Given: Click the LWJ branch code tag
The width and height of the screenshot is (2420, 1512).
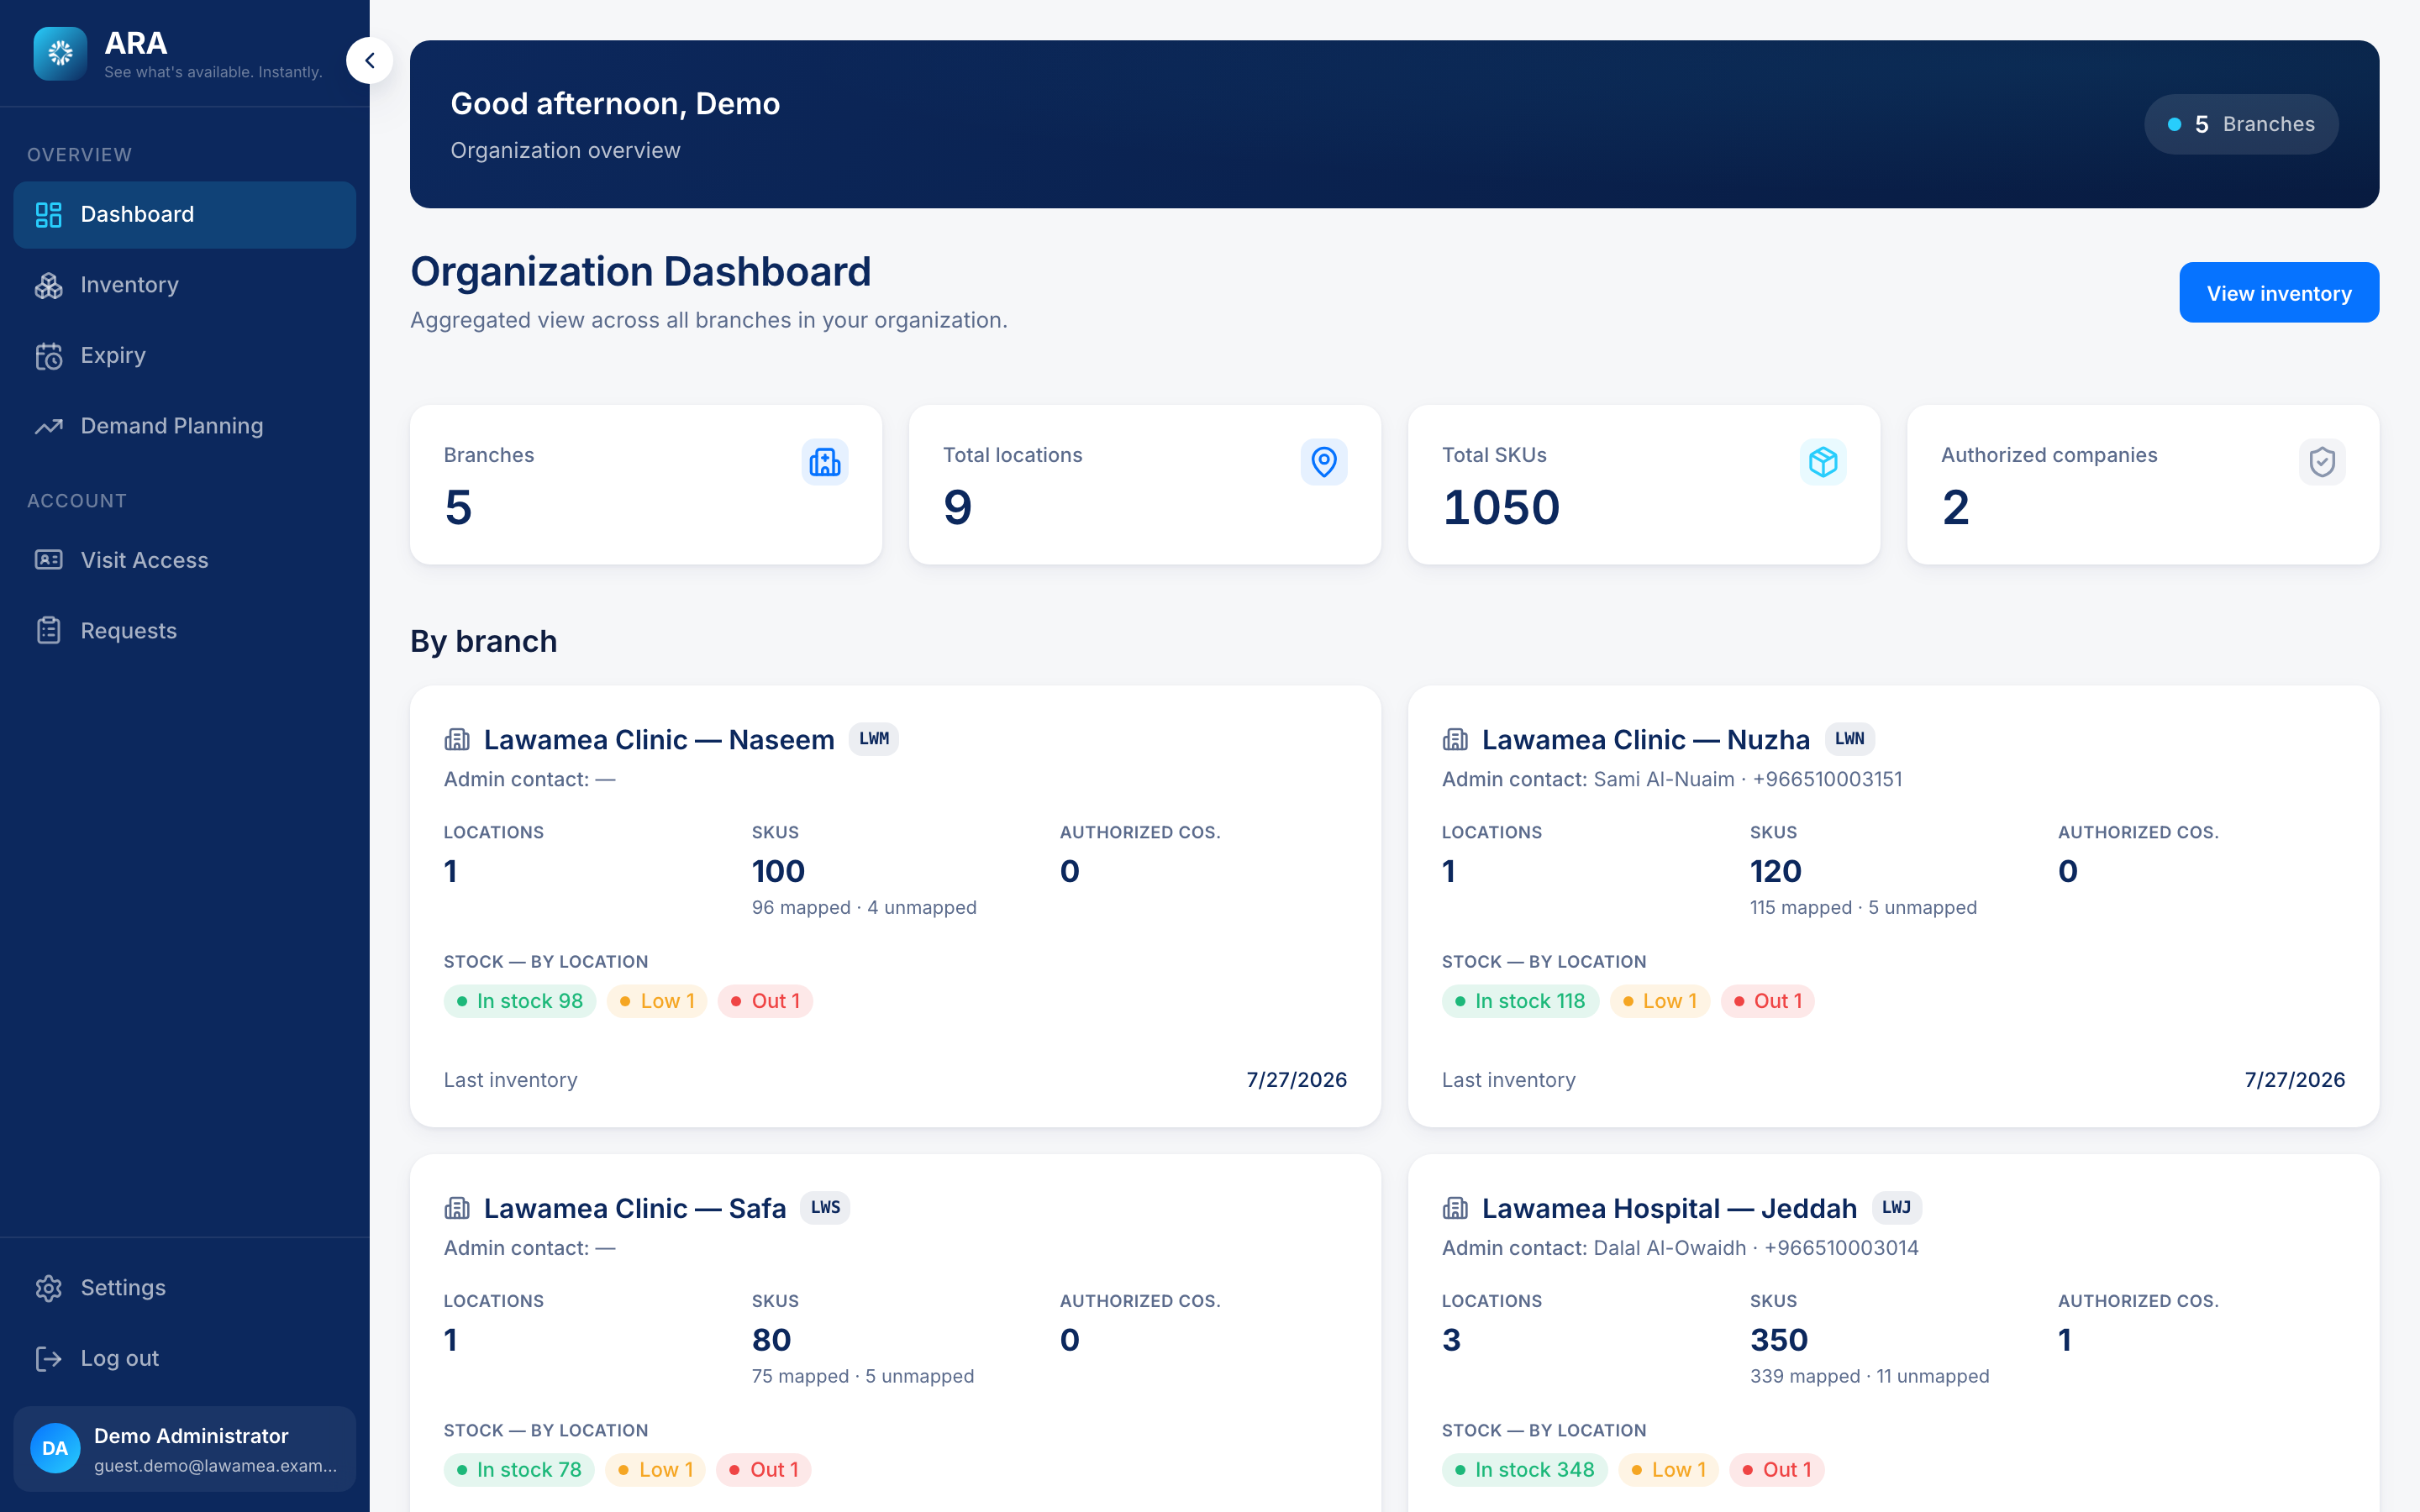Looking at the screenshot, I should [1896, 1207].
